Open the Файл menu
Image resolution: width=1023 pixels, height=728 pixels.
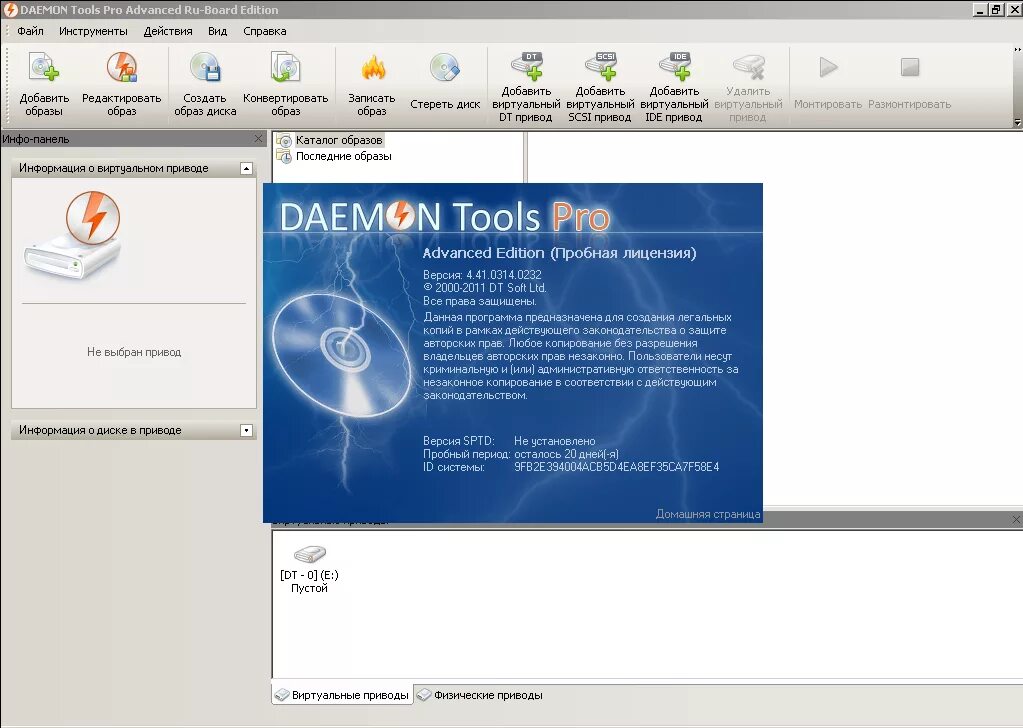30,31
